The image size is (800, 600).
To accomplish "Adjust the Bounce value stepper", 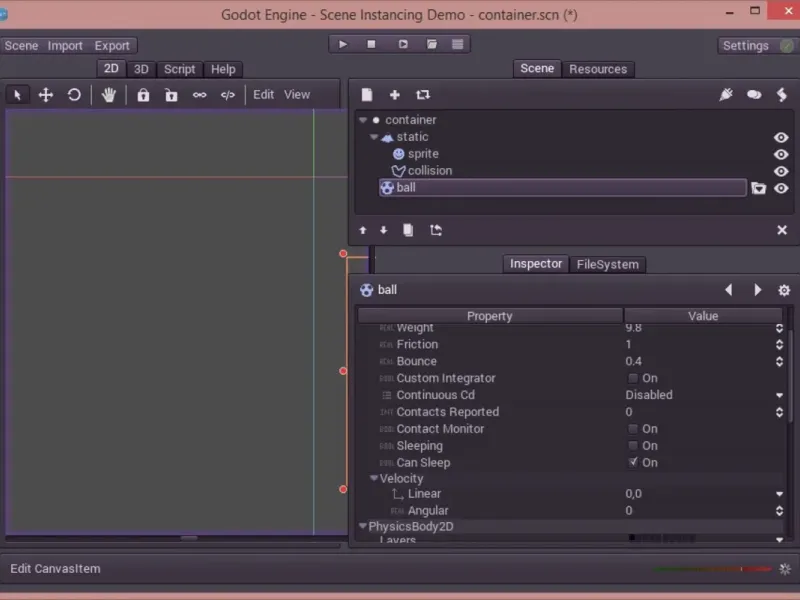I will tap(779, 361).
